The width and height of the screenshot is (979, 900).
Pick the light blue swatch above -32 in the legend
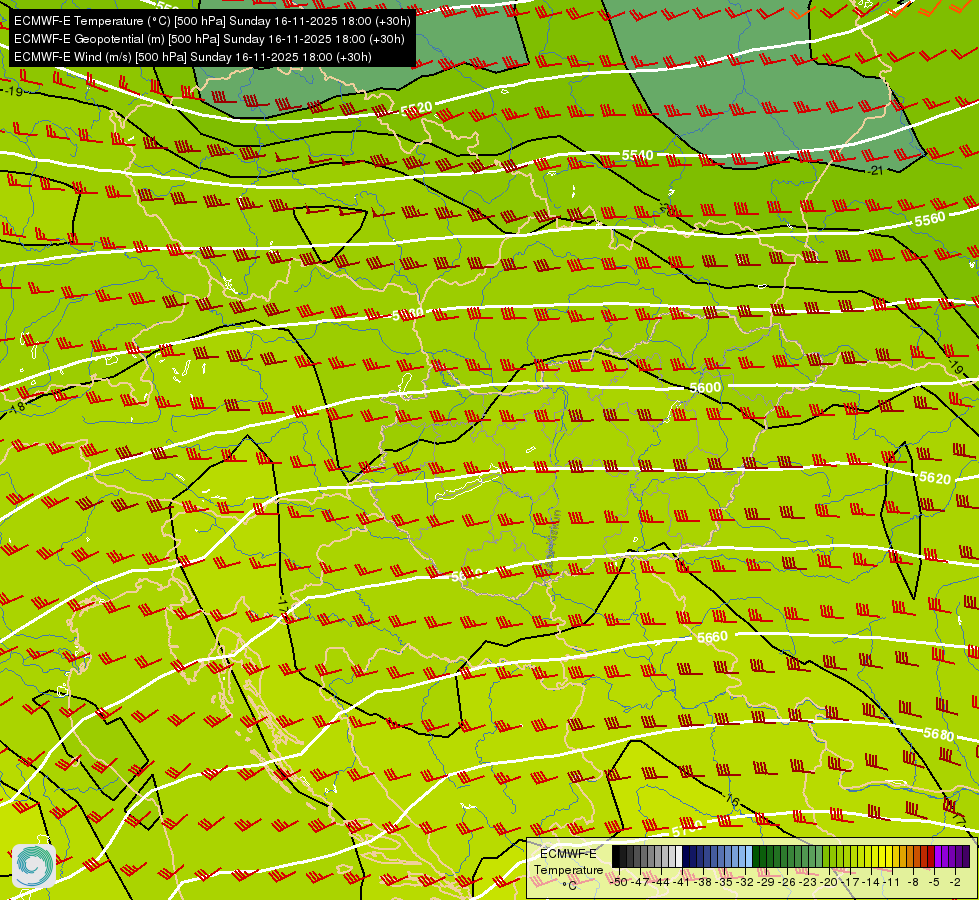[749, 856]
